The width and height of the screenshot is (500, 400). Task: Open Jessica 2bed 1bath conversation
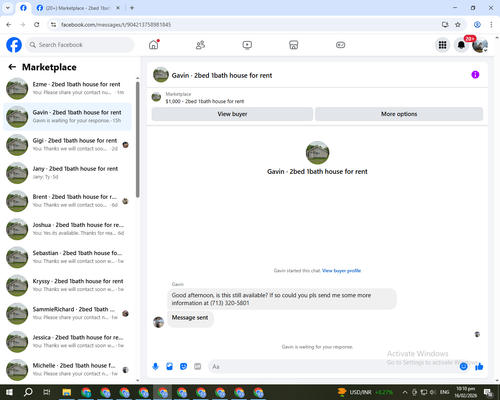(68, 341)
